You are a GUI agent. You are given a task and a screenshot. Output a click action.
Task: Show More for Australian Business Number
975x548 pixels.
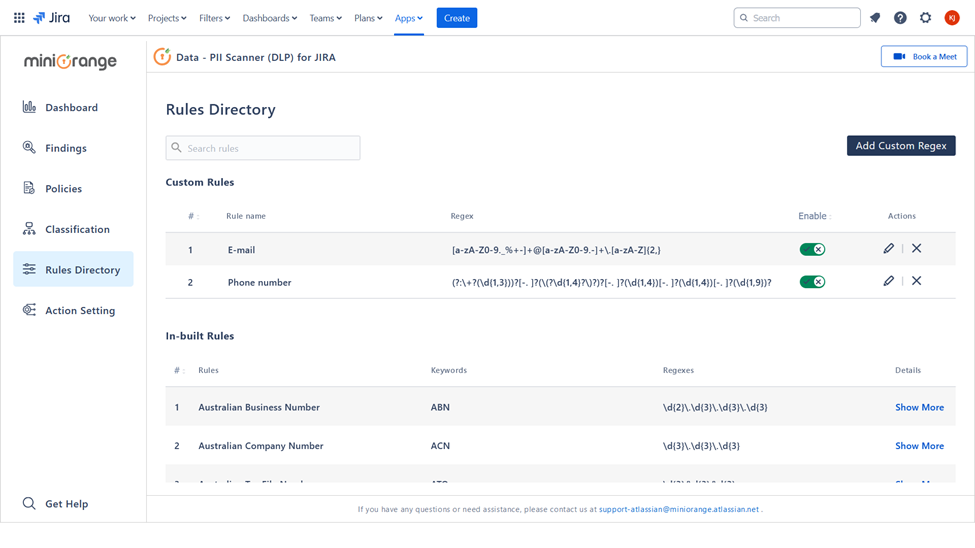click(x=919, y=407)
